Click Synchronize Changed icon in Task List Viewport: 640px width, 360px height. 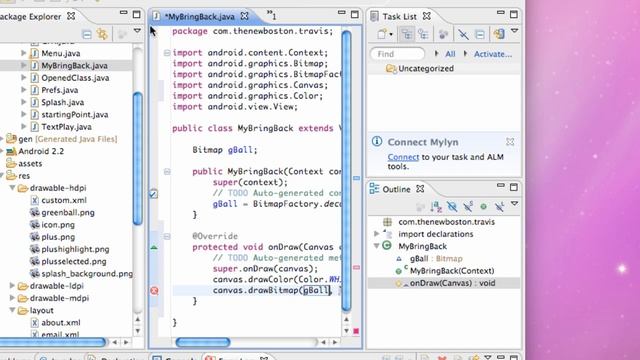point(499,34)
